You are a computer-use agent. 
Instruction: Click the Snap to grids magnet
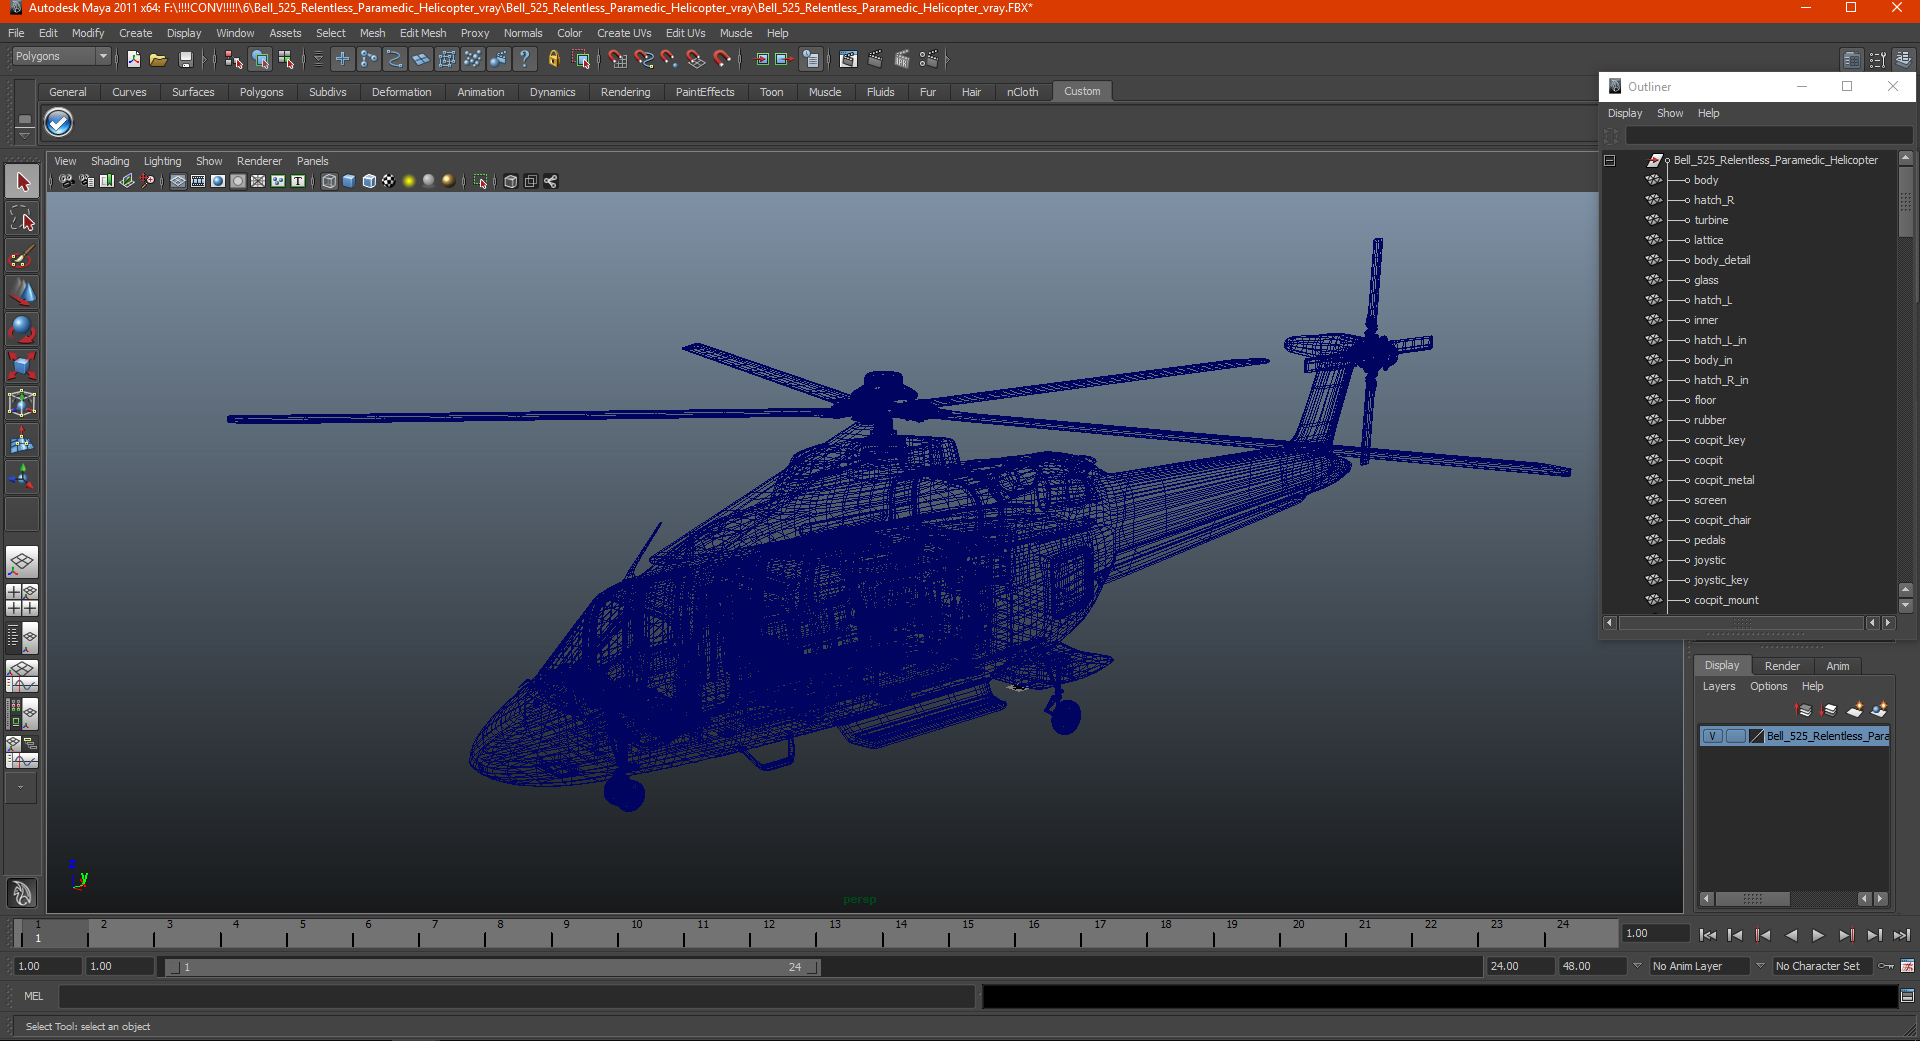tap(617, 59)
